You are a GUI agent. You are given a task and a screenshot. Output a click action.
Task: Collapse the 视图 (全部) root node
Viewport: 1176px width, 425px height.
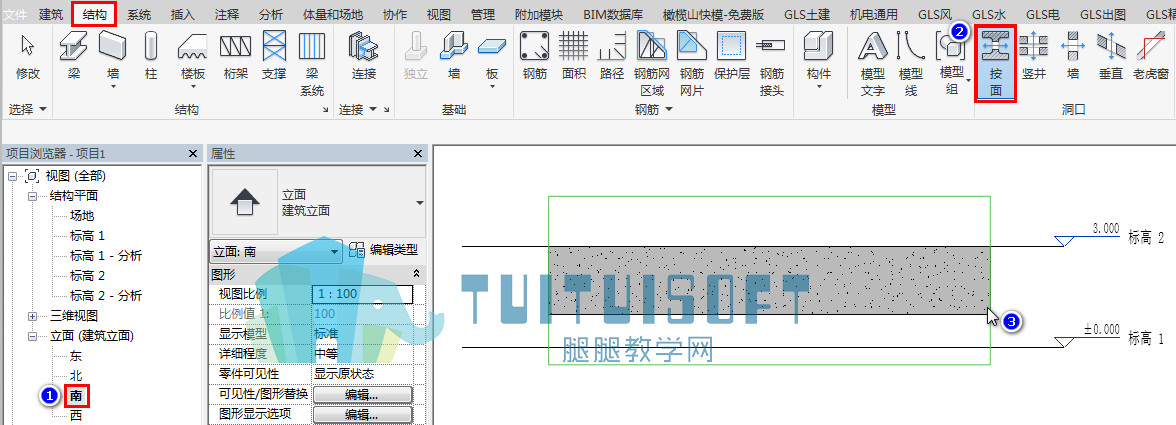12,176
